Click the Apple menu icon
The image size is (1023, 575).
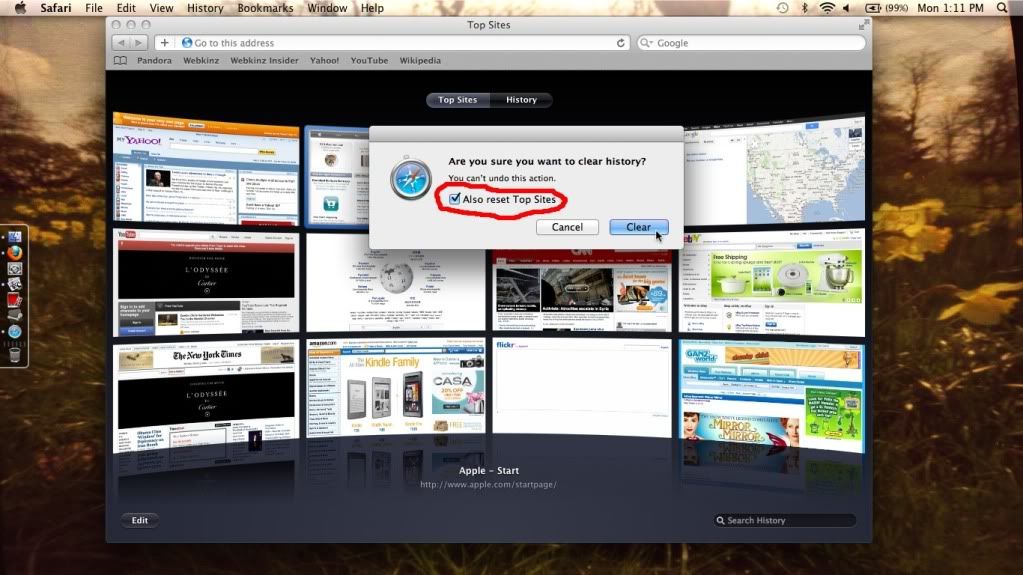20,8
